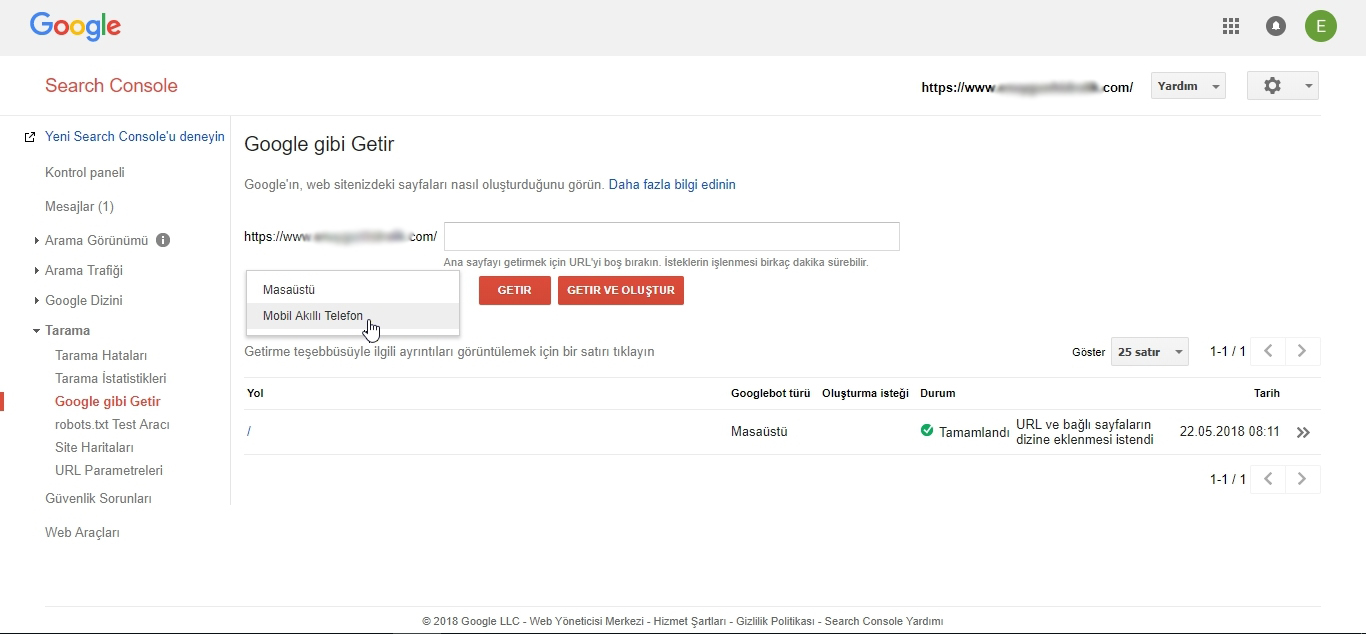Go to next page using top pagination arrow

(x=1302, y=351)
